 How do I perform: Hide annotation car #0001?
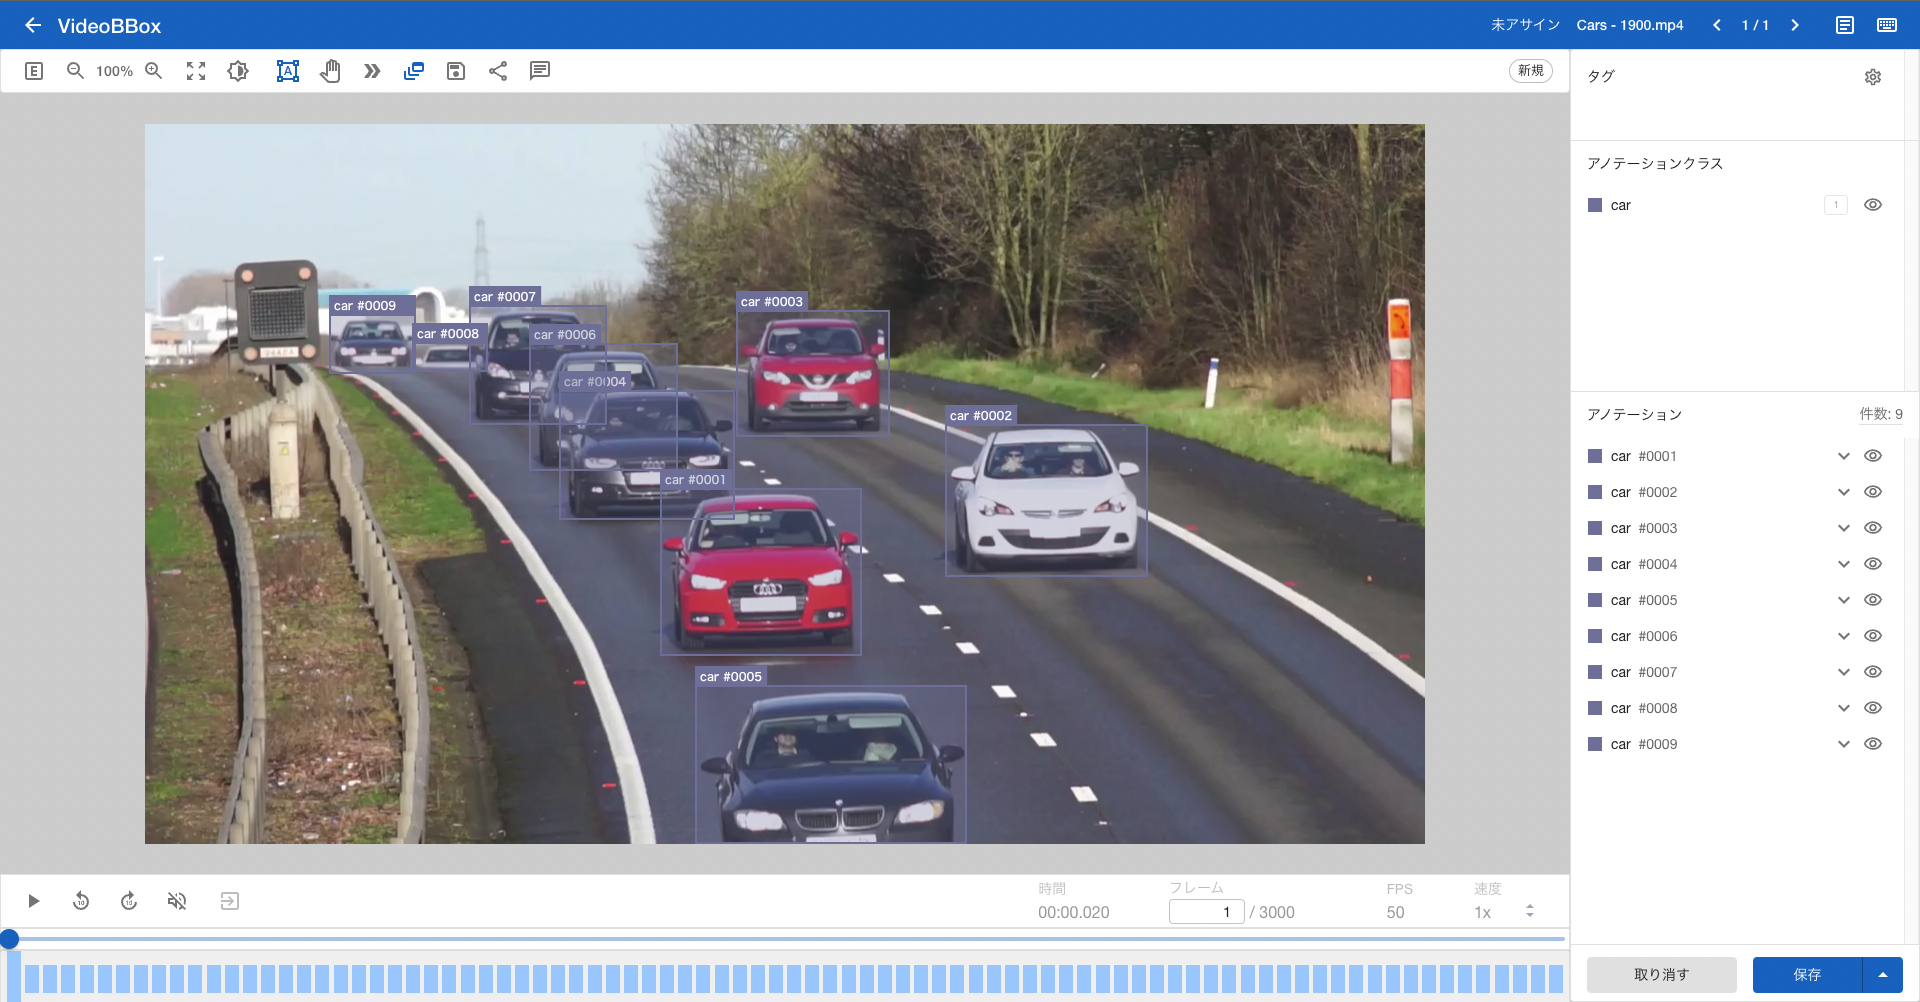point(1873,456)
